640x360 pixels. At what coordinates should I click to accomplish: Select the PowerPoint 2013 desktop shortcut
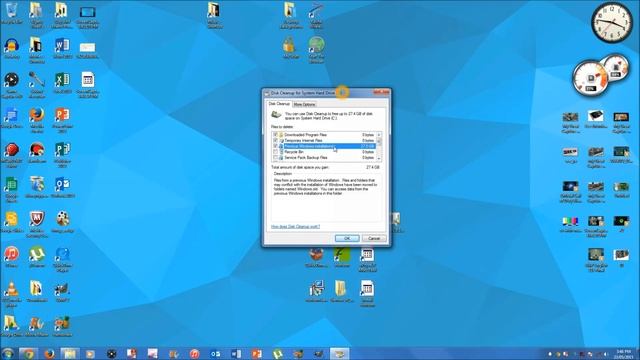(62, 120)
